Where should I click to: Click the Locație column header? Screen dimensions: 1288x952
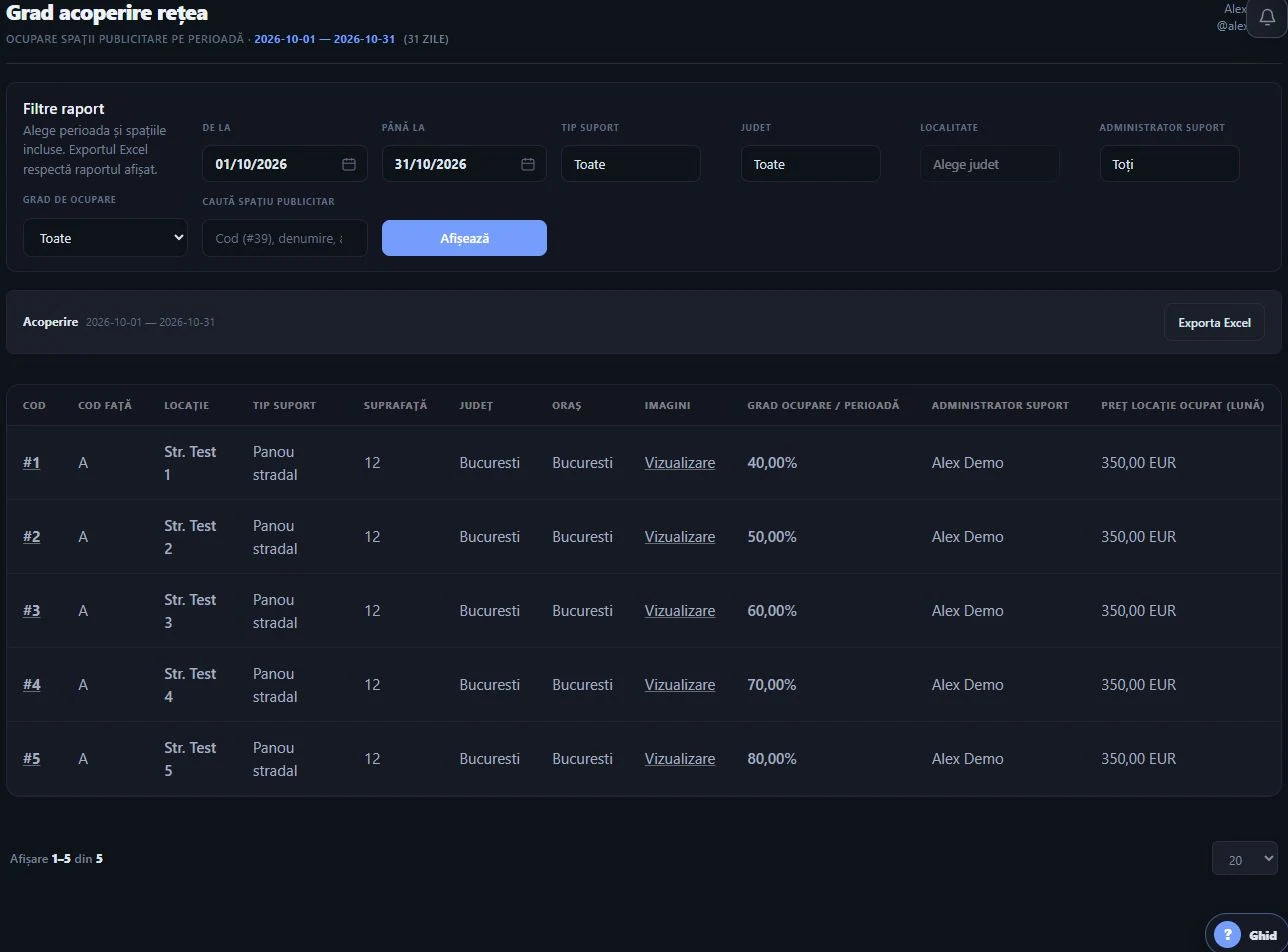tap(187, 405)
